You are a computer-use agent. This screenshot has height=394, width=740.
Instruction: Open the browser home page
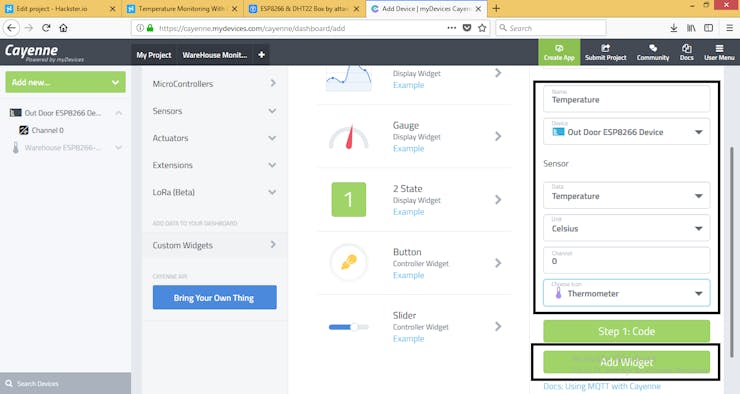point(63,28)
